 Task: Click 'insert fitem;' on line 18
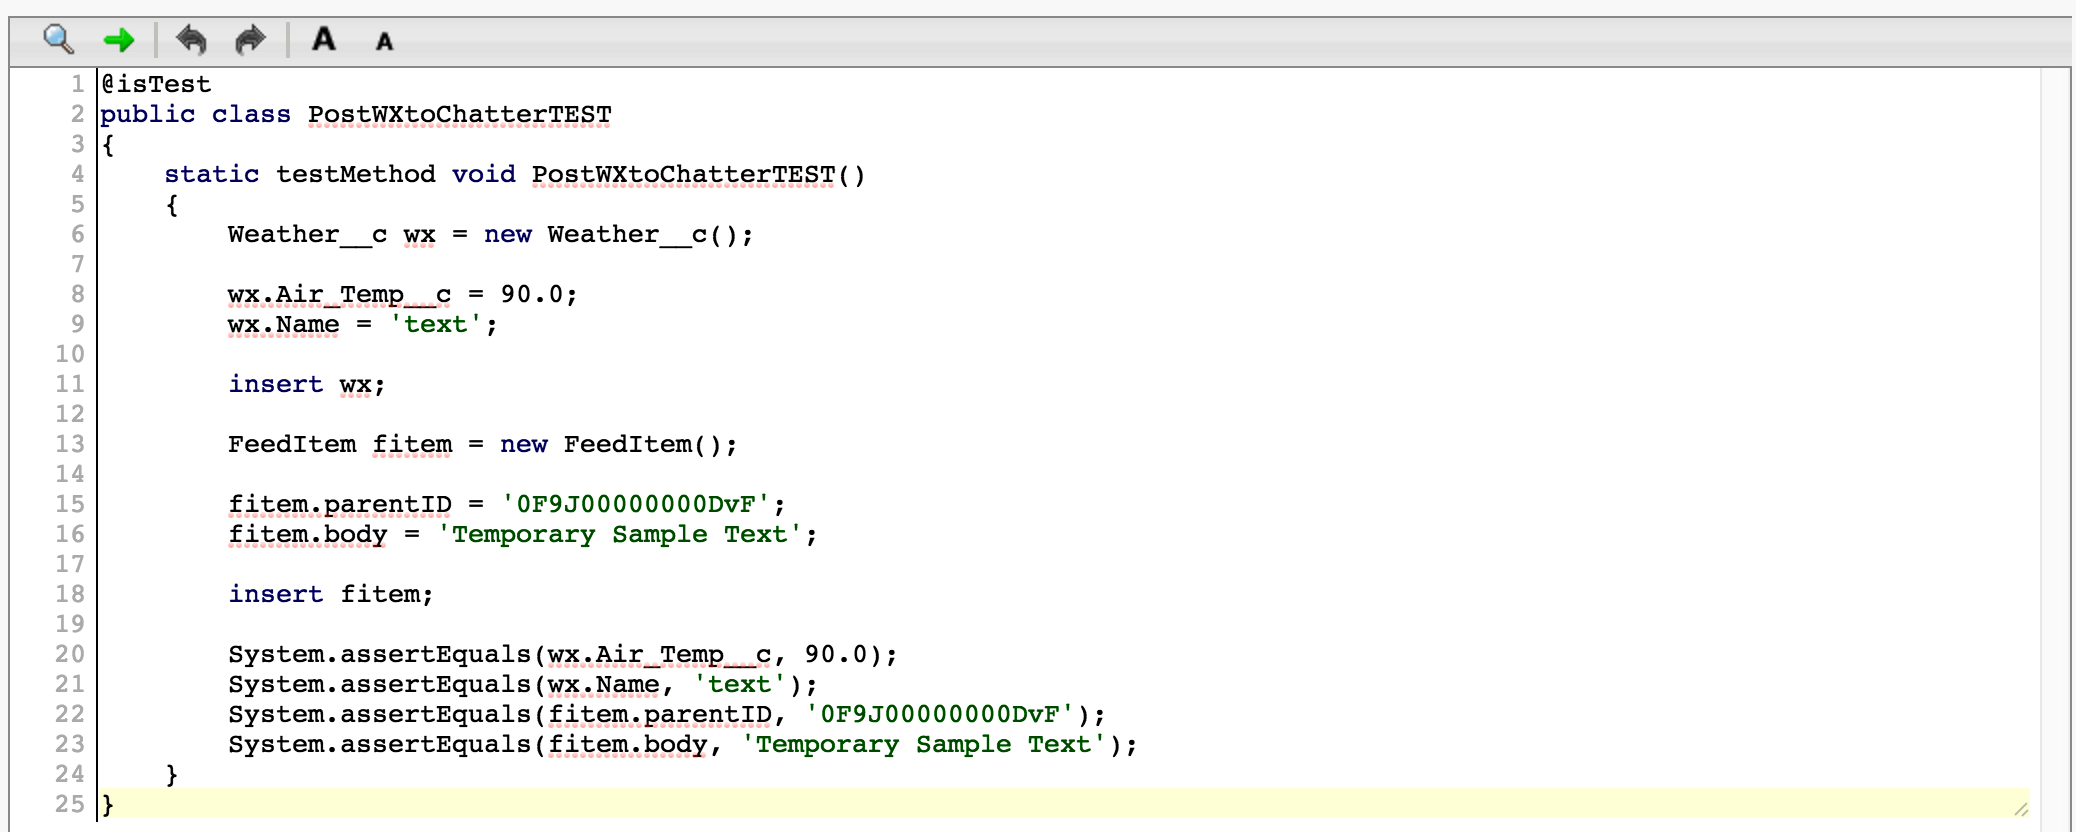pyautogui.click(x=330, y=595)
